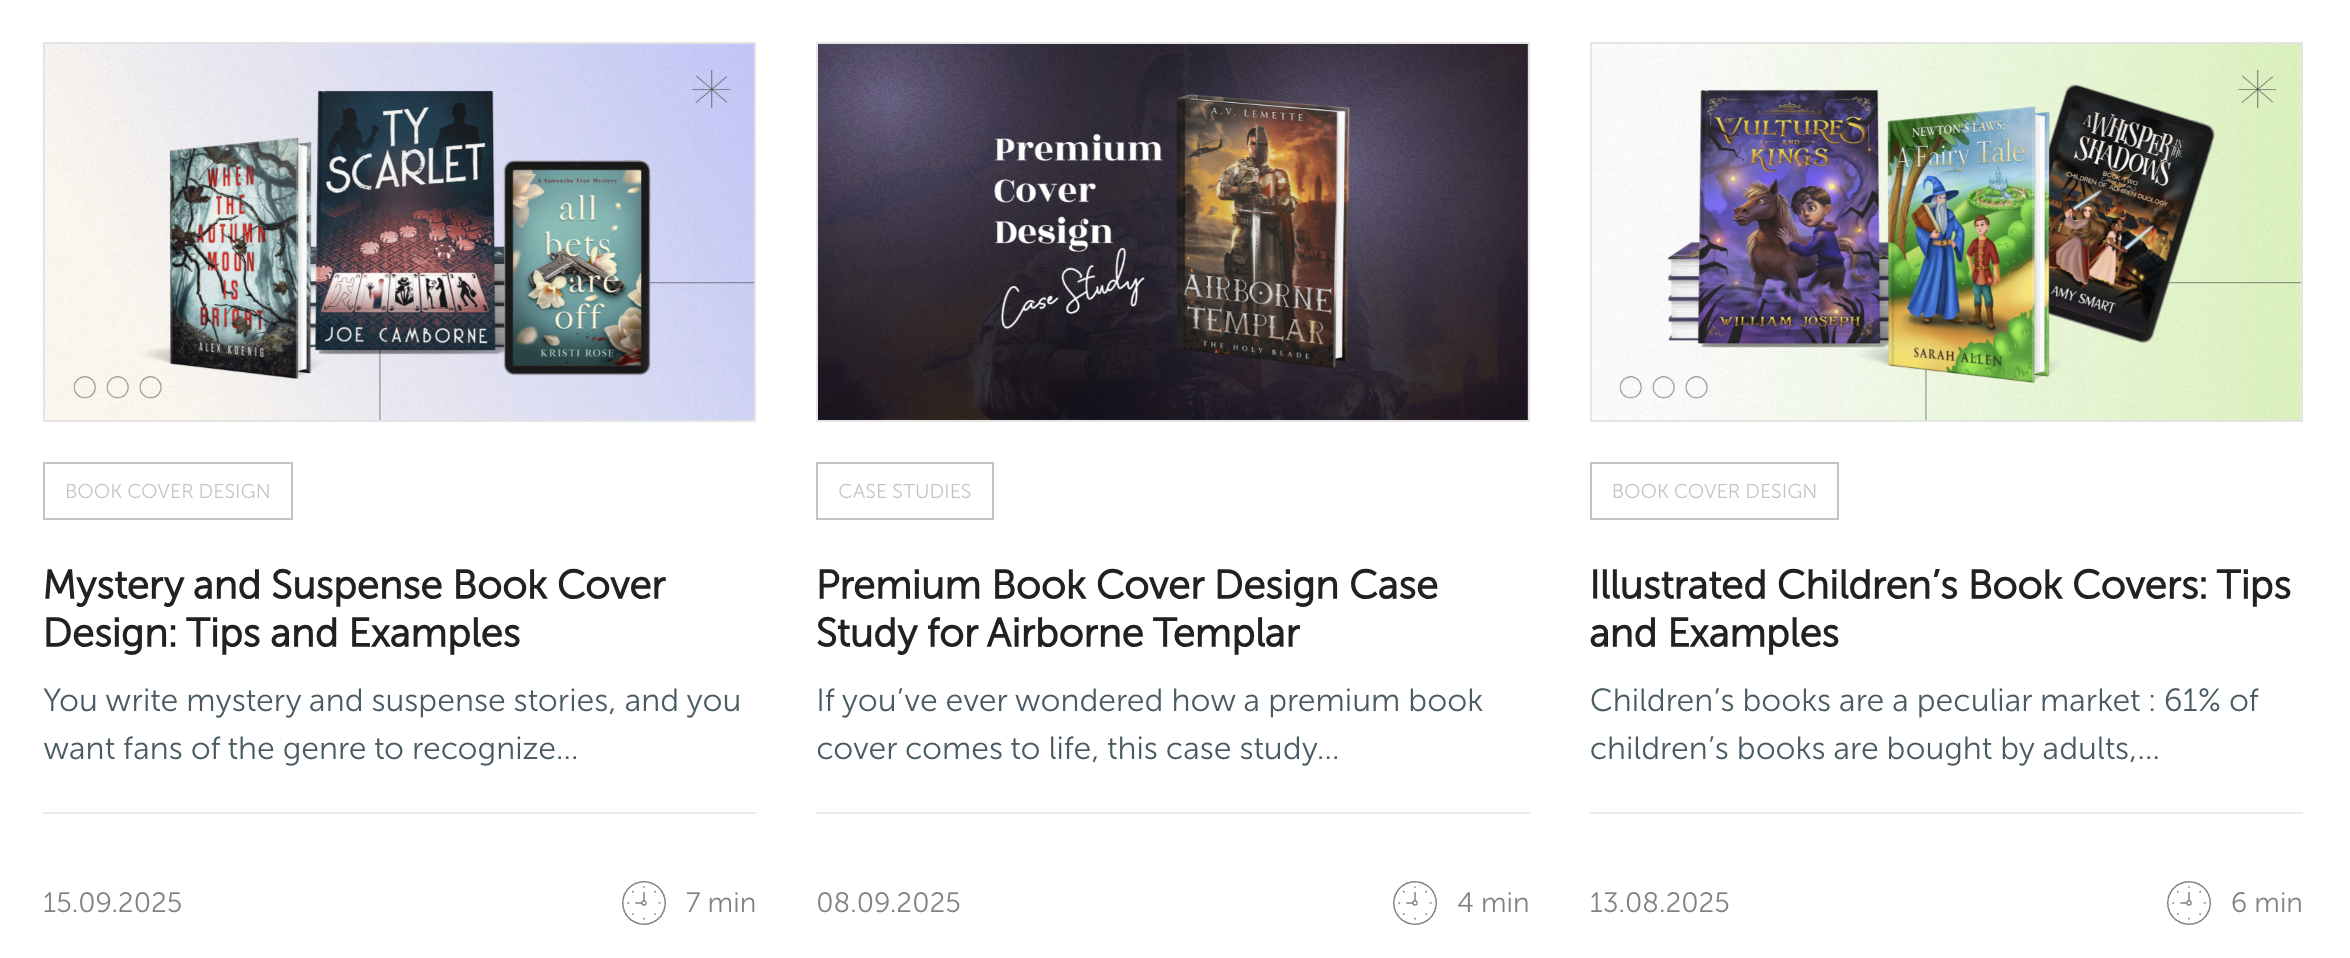Screen dimensions: 2350x958
Task: Open the Mystery and Suspense cover image
Action: click(x=399, y=232)
